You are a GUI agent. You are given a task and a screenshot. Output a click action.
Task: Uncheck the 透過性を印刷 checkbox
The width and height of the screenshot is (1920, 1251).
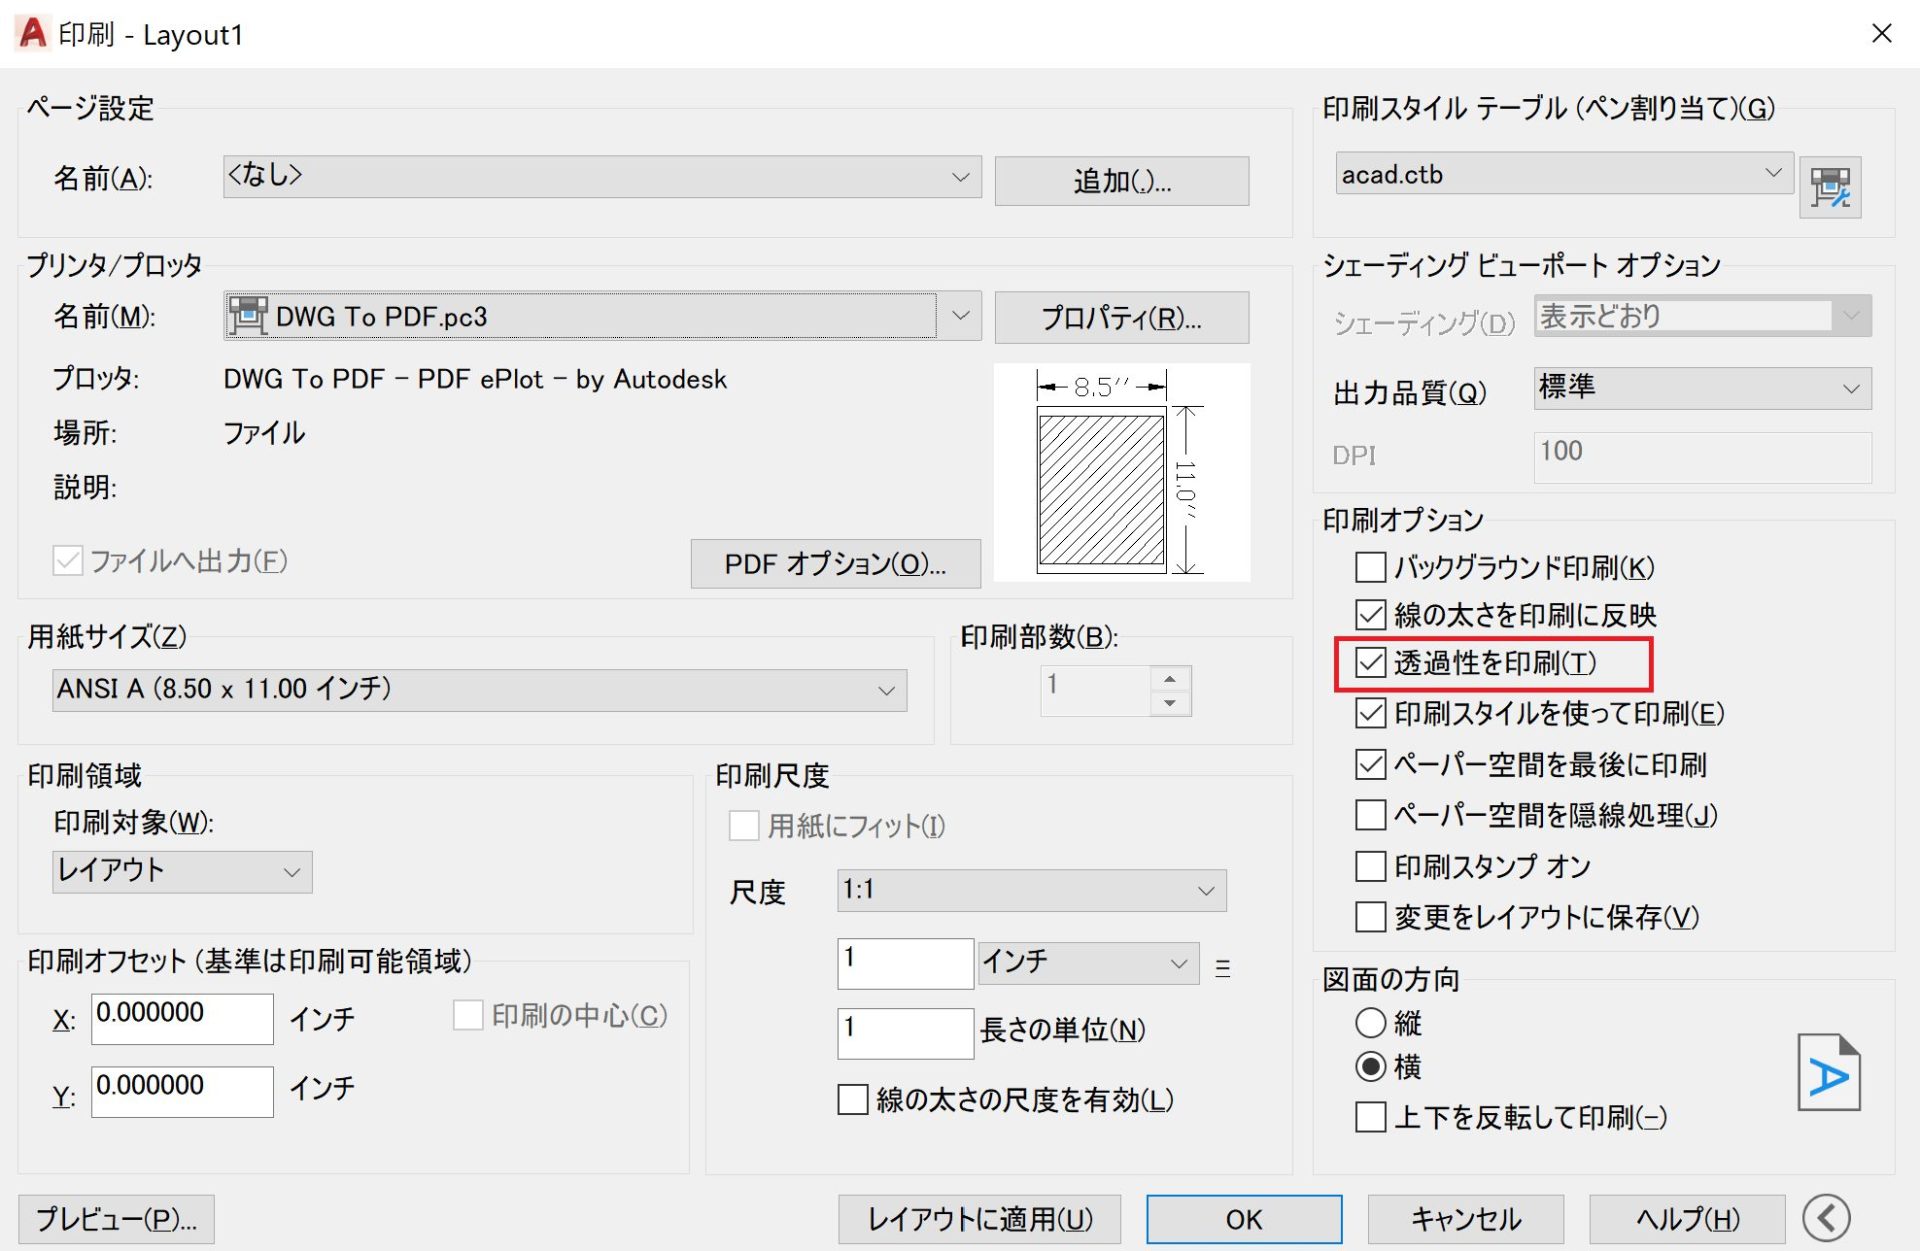click(x=1370, y=663)
